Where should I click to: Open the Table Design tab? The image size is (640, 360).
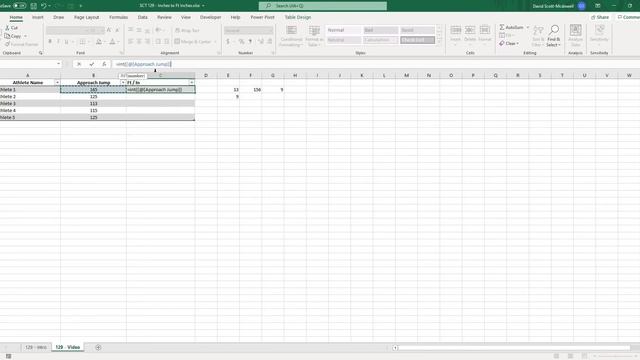click(298, 17)
